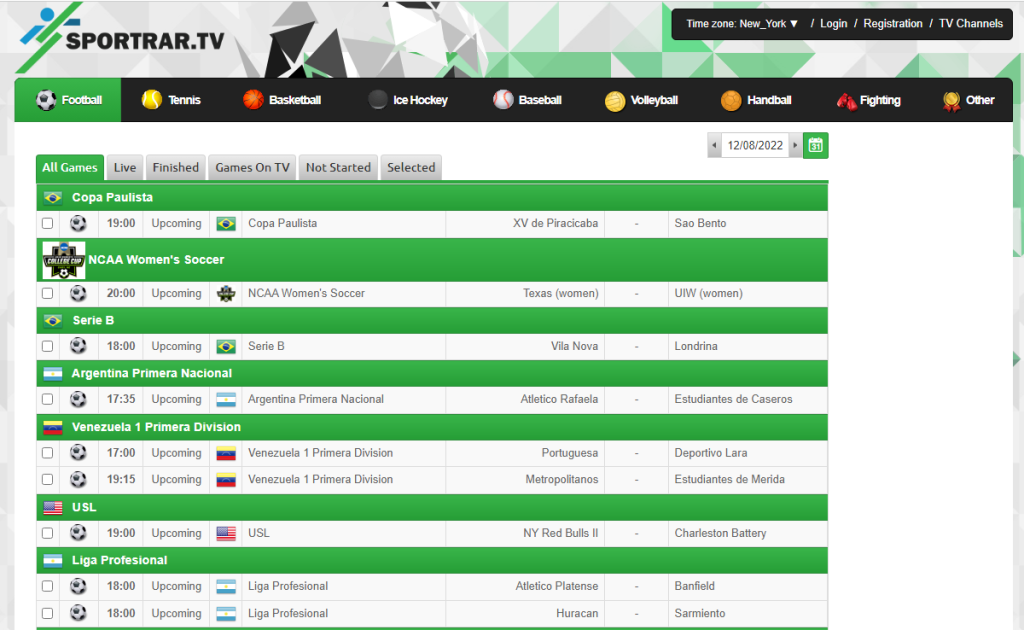The image size is (1024, 630).
Task: Click the orange basketball icon
Action: (253, 100)
